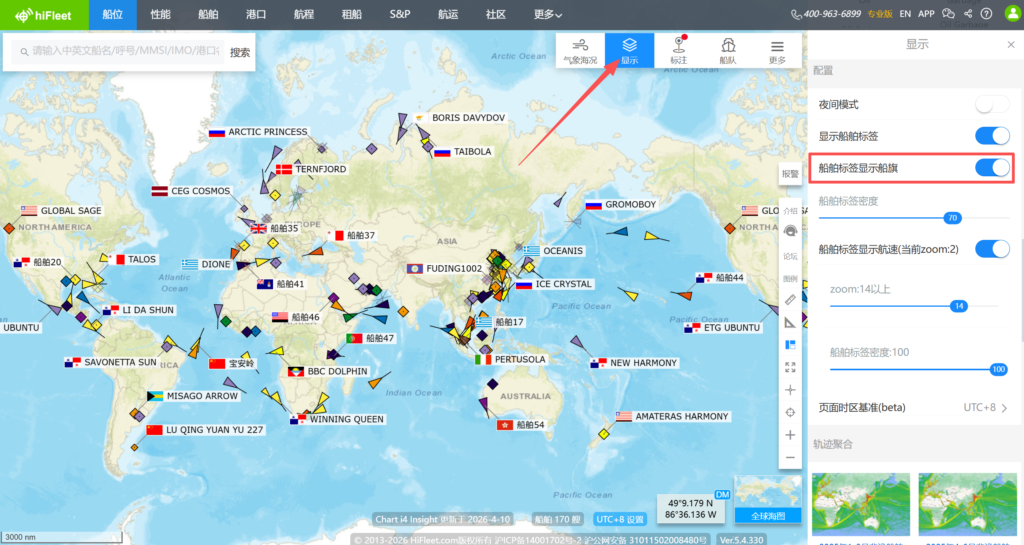Click the 搜索 search button
This screenshot has height=545, width=1024.
tap(240, 52)
